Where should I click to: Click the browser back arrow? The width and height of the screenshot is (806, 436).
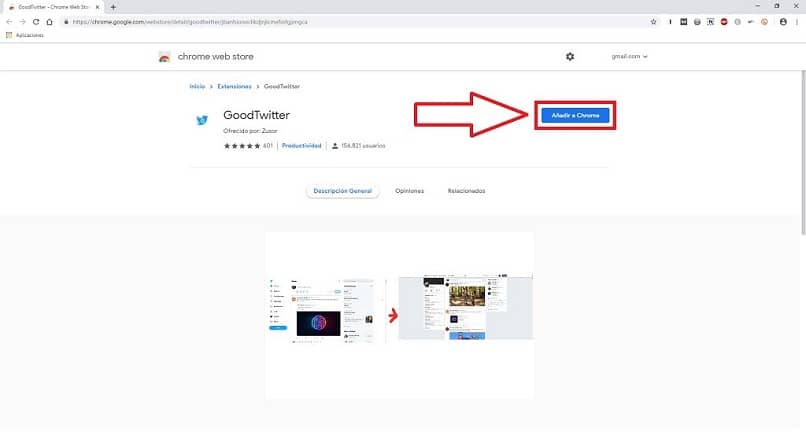[9, 22]
